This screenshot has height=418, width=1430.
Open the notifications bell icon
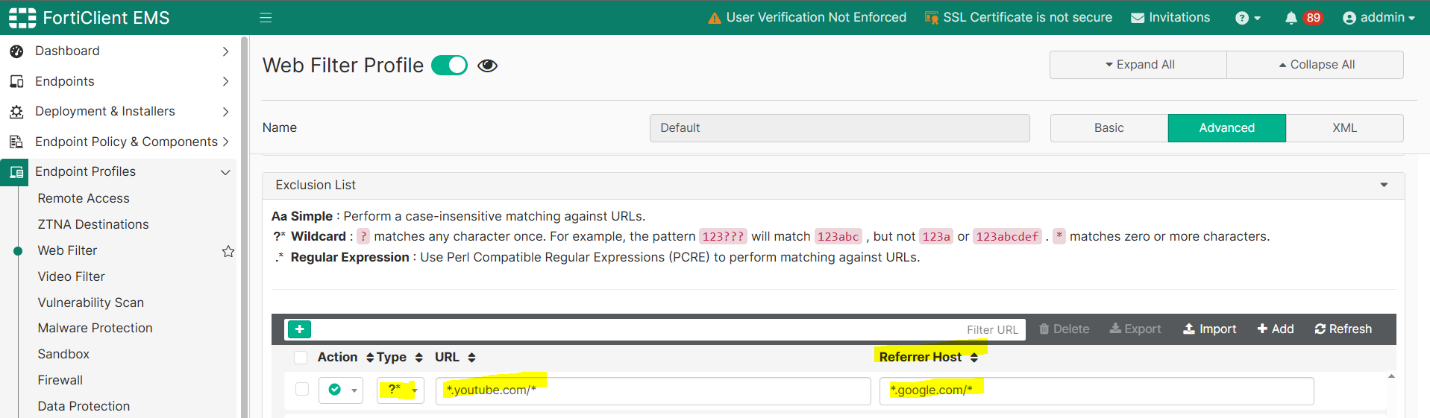coord(1291,18)
